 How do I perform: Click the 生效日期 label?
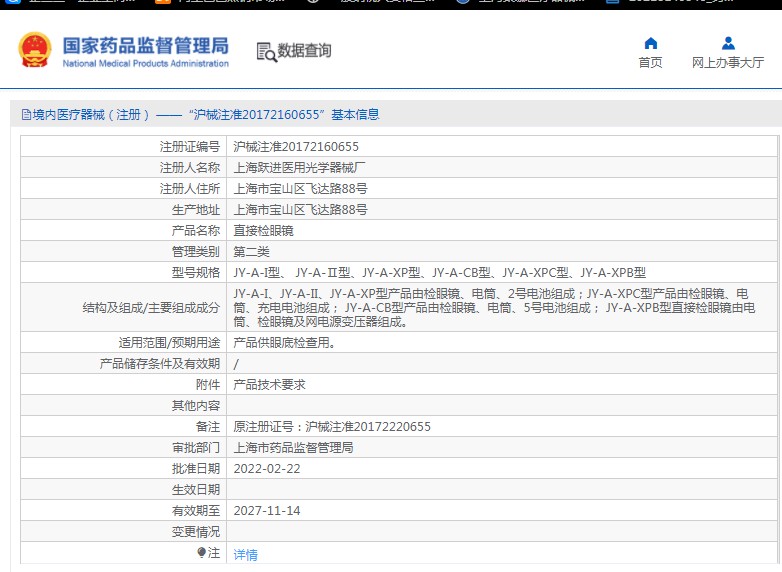coord(196,490)
